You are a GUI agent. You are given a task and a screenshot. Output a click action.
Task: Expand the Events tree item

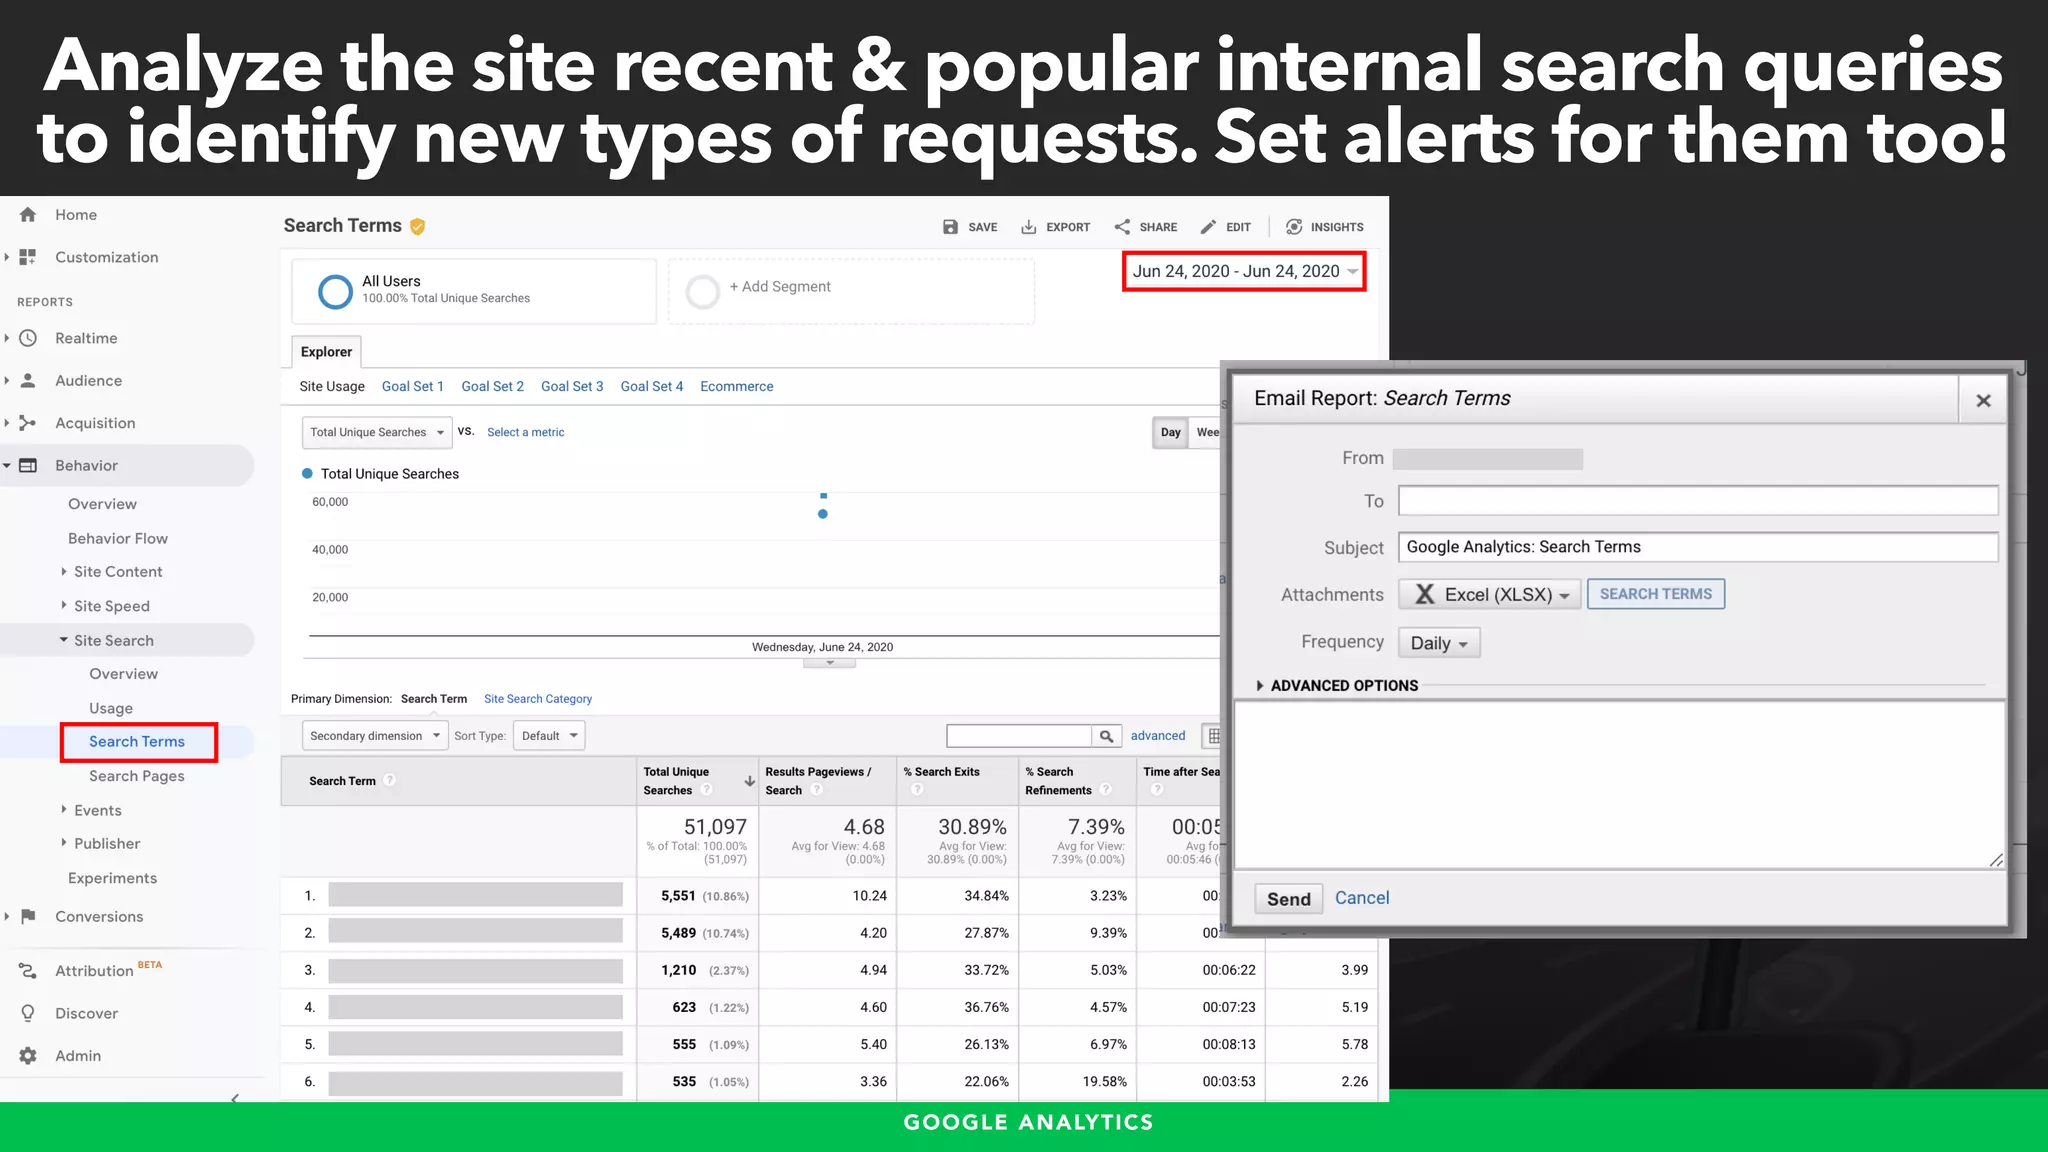click(x=64, y=810)
